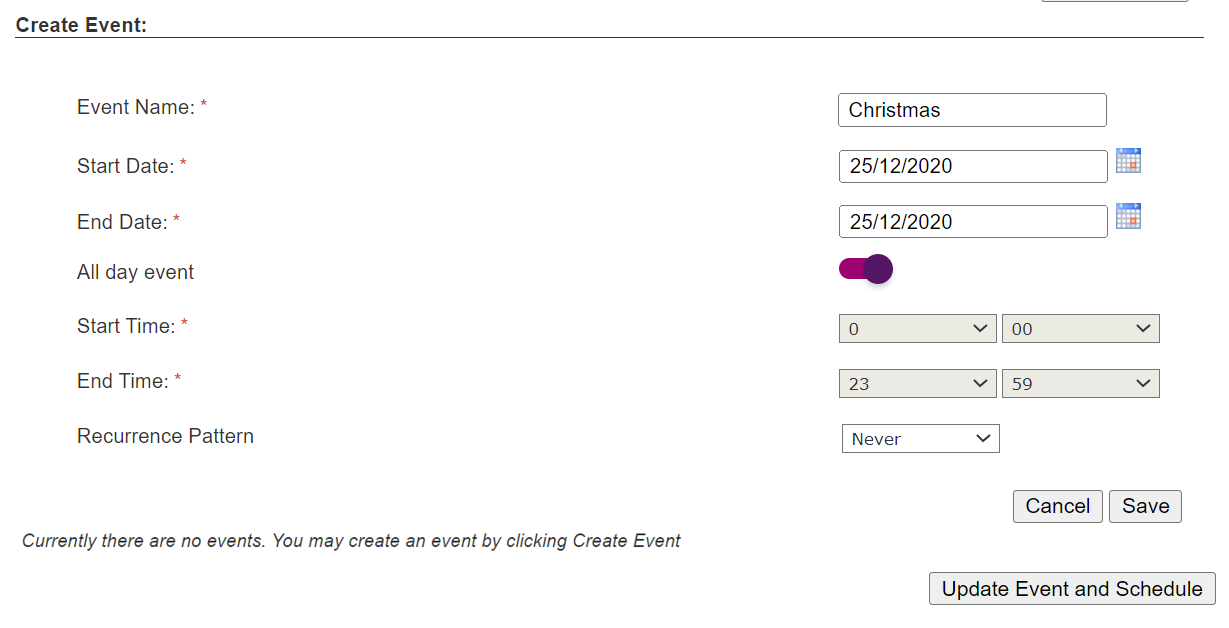Save the Christmas event

click(1145, 506)
